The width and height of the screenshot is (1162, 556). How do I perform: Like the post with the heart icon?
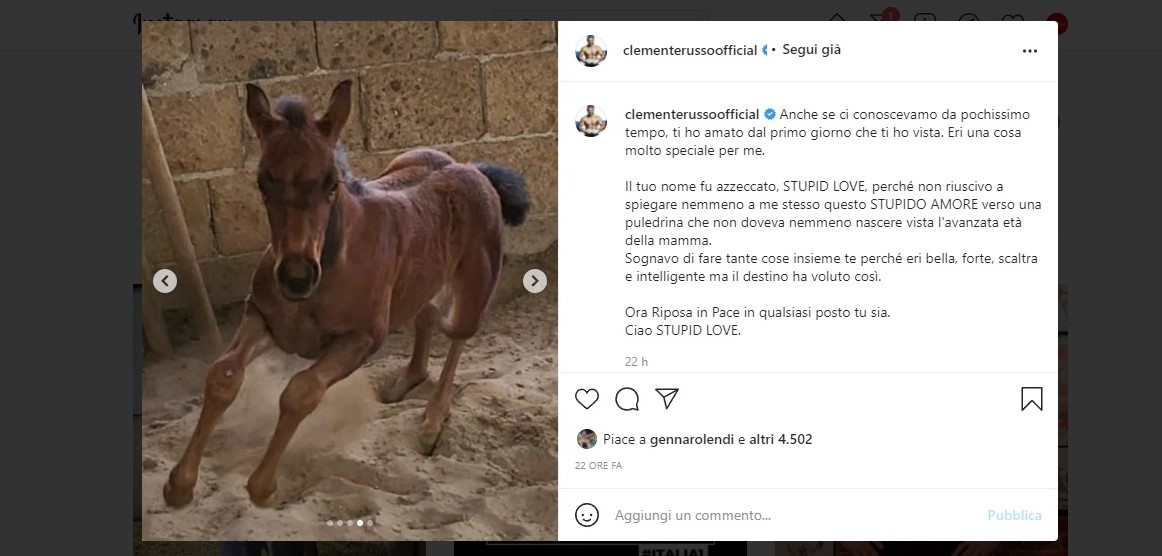click(587, 399)
